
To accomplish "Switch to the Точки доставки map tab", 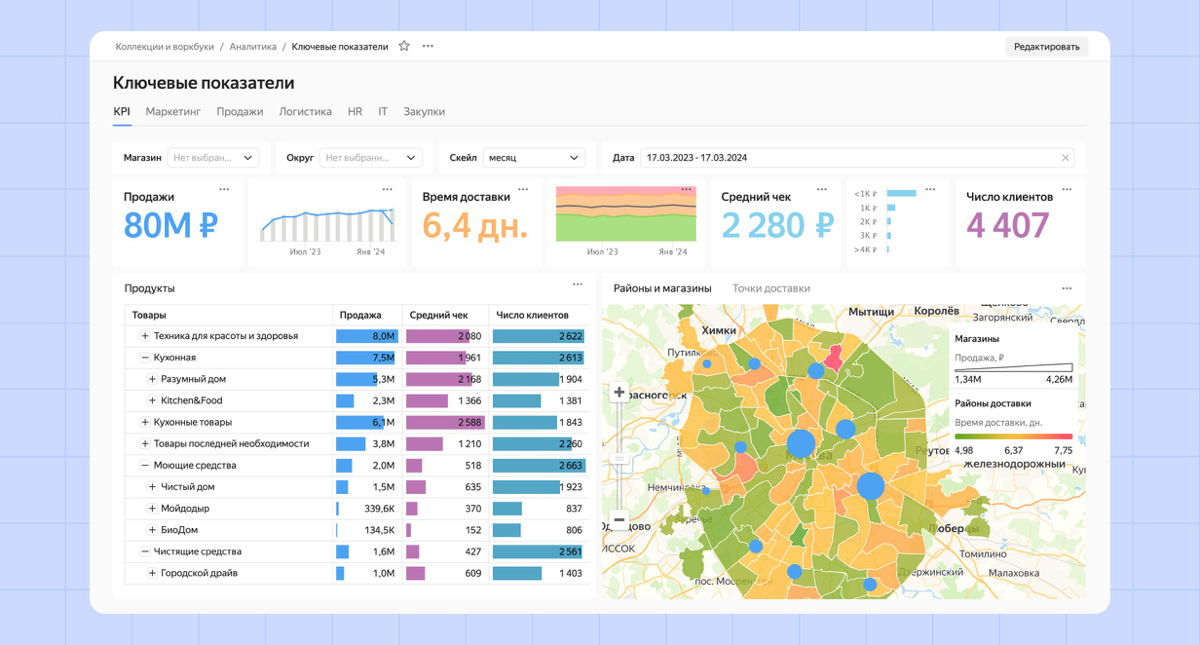I will click(771, 288).
